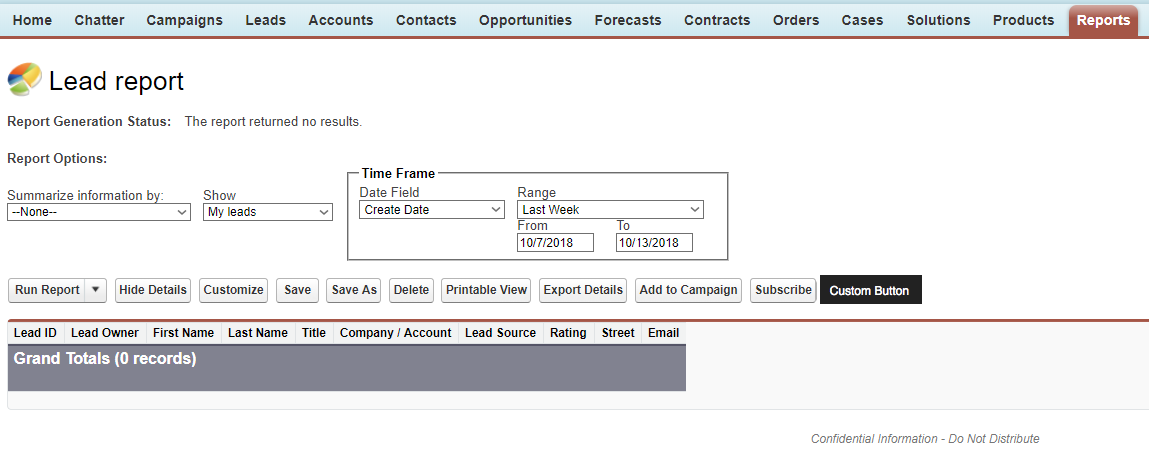Click the From date input field
Image resolution: width=1149 pixels, height=470 pixels.
tap(555, 243)
